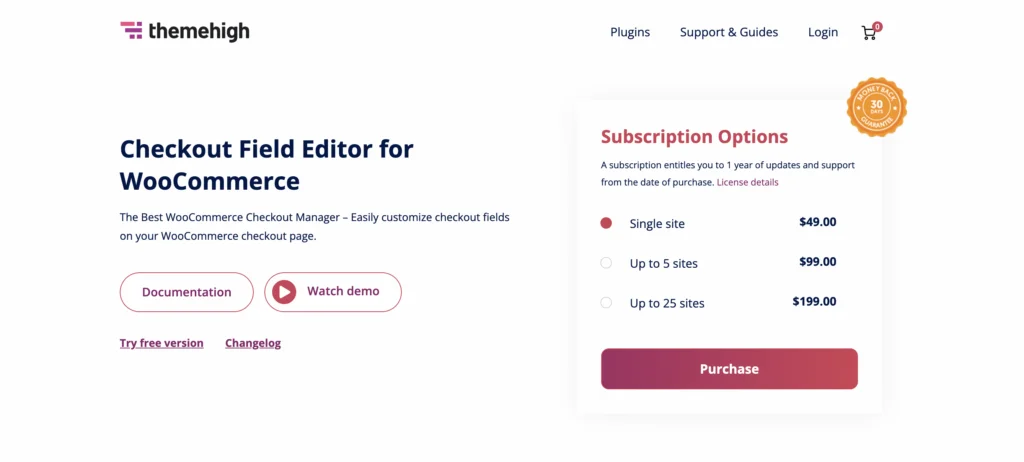Go to the Login page
The height and width of the screenshot is (462, 1024).
[x=823, y=32]
